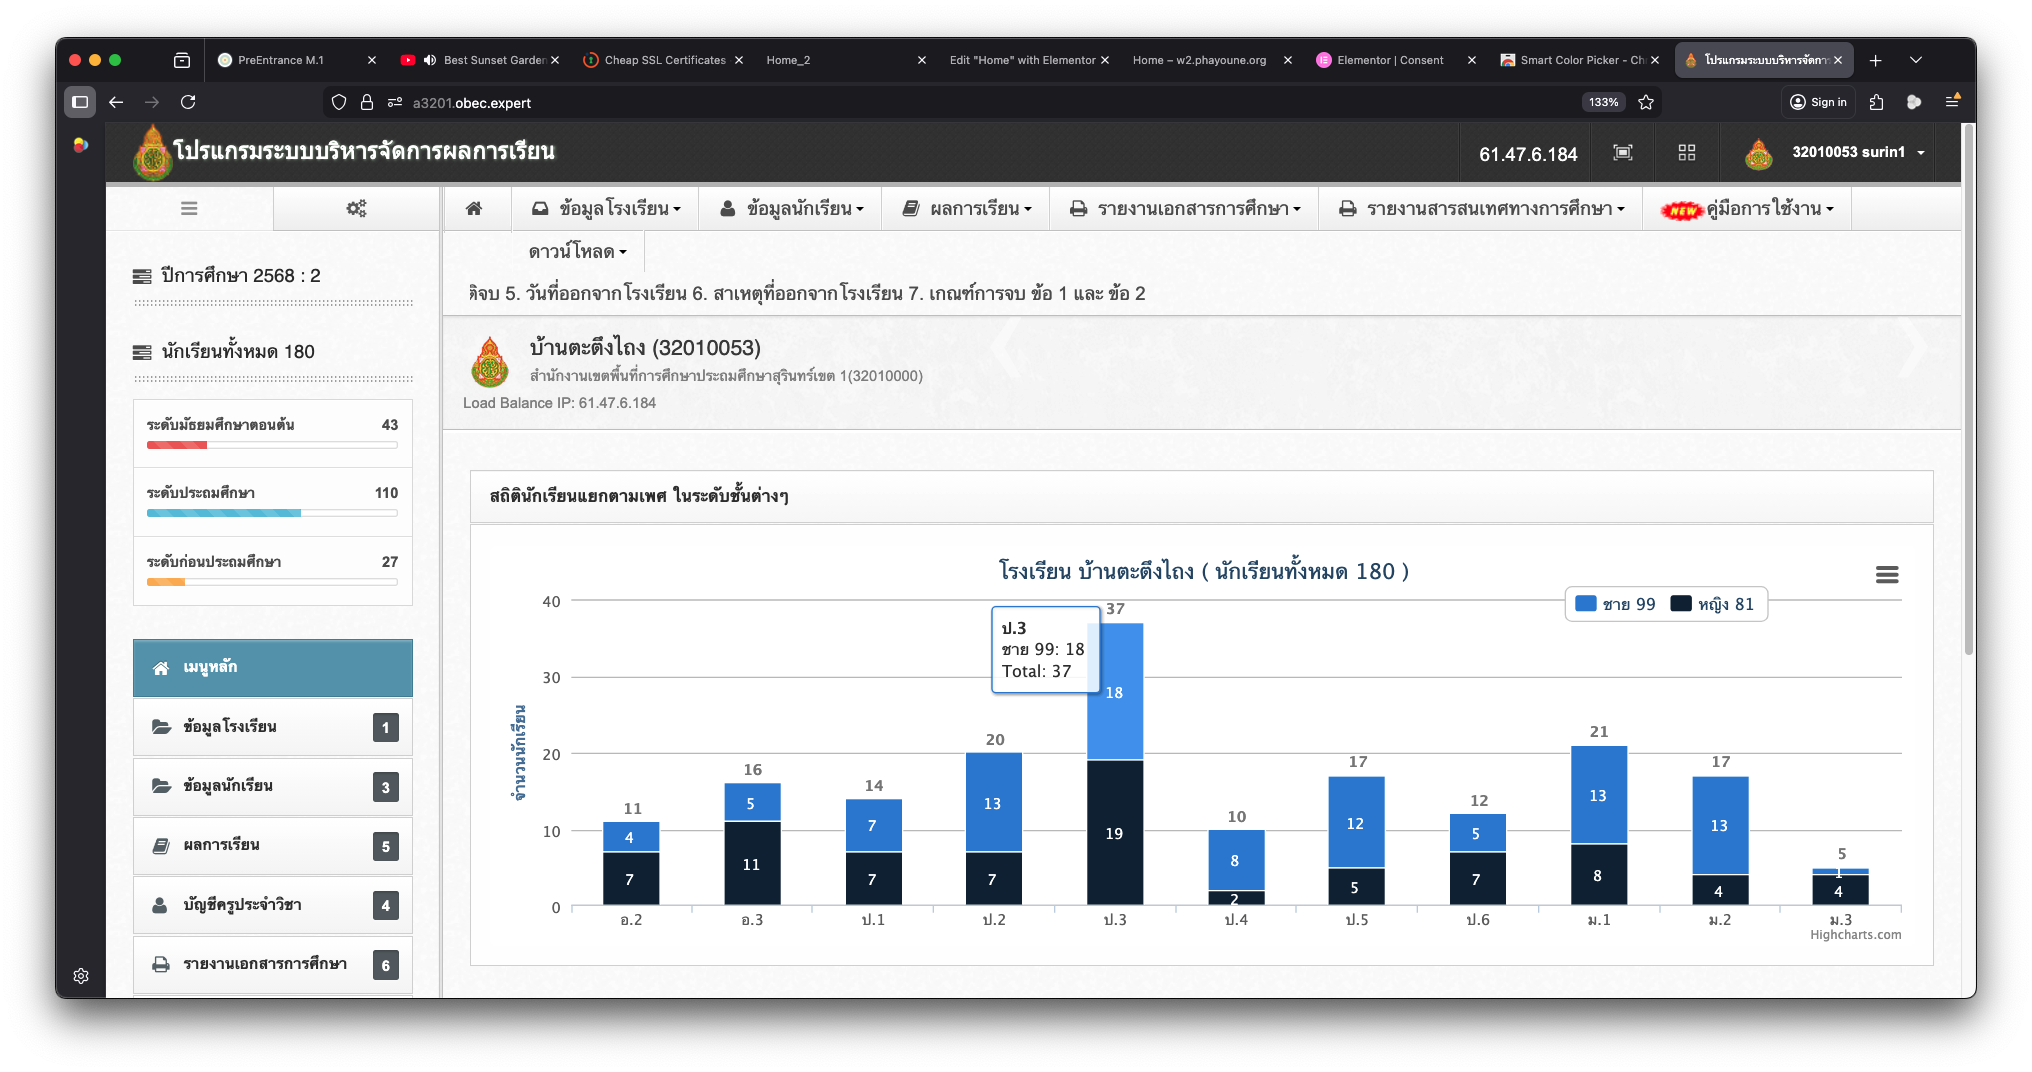This screenshot has height=1072, width=2032.
Task: Bookmark this page with the star icon
Action: (x=1646, y=102)
